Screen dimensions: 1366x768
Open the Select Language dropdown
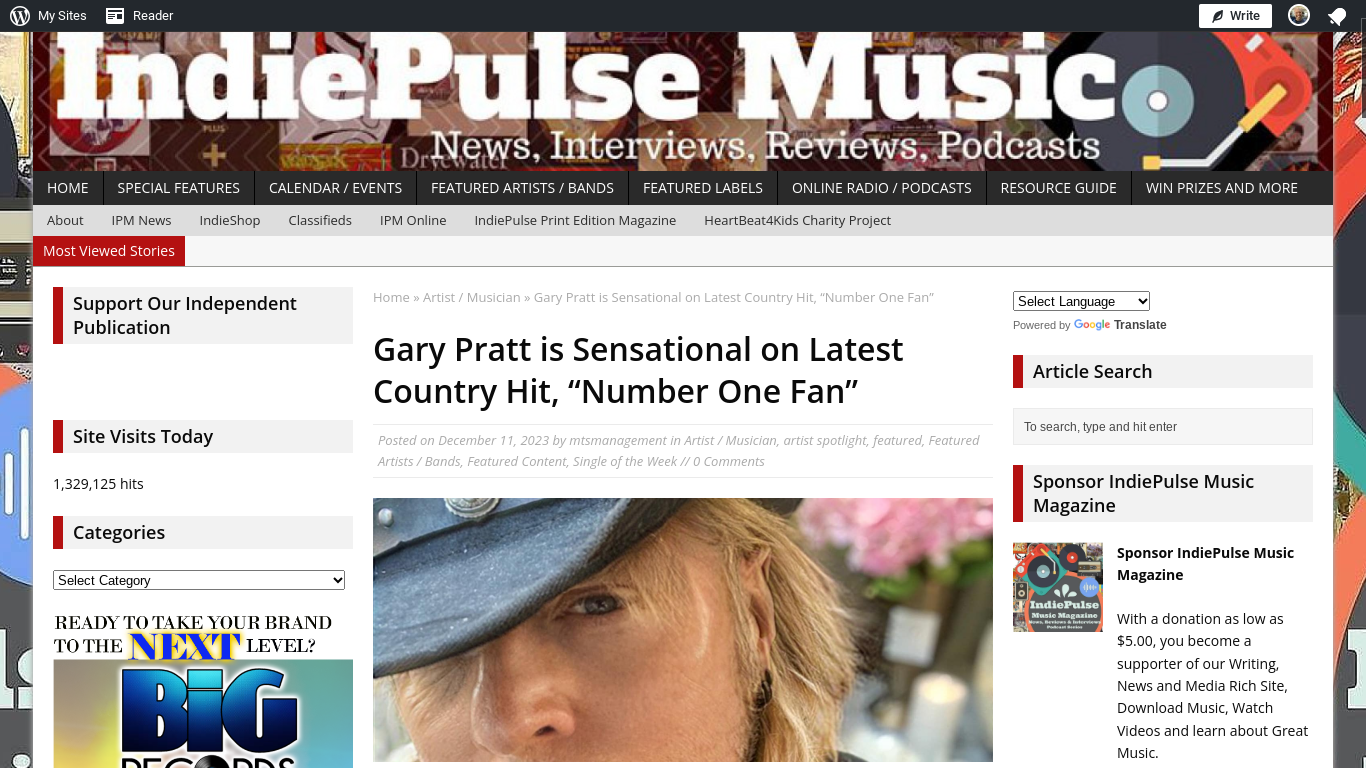[x=1081, y=301]
